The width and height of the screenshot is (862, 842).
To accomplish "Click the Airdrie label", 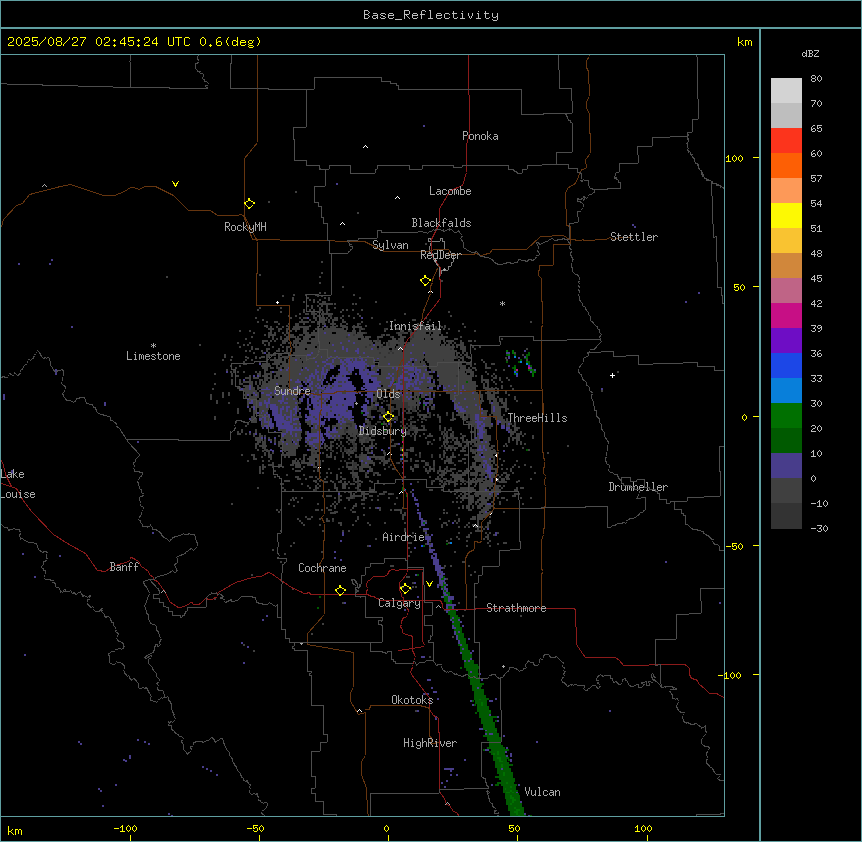I will pyautogui.click(x=403, y=537).
